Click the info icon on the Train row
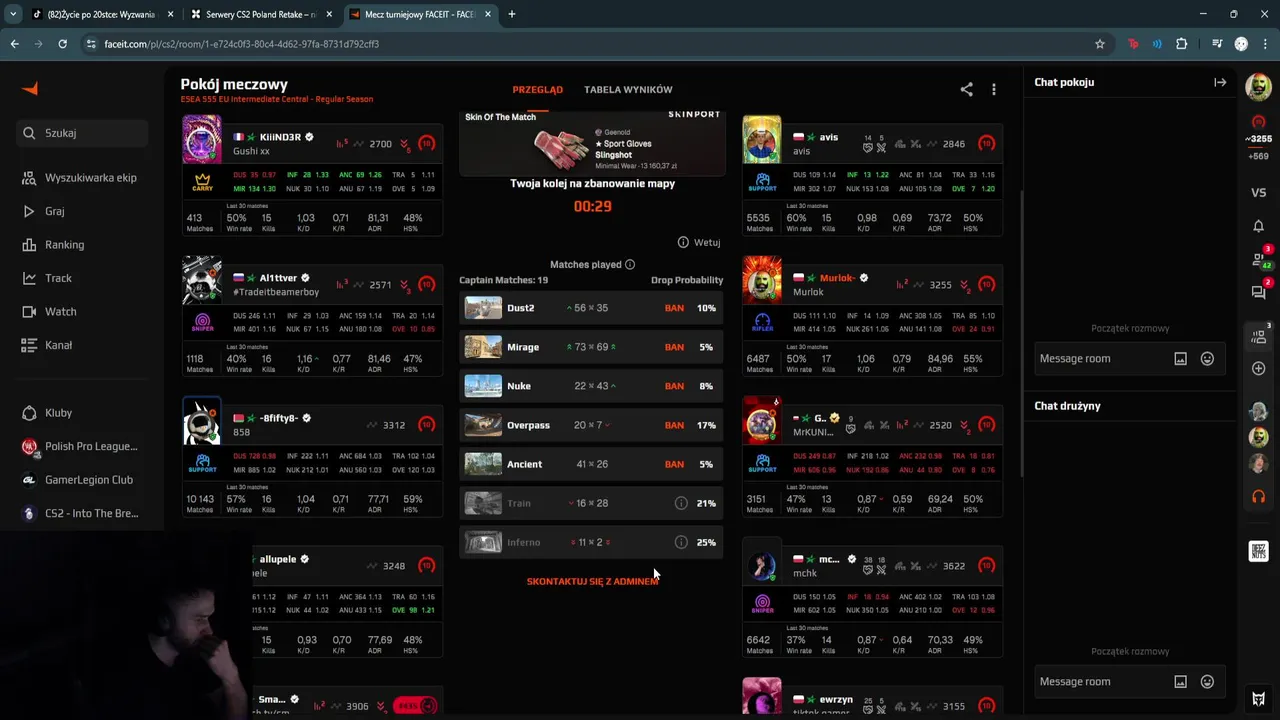 tap(681, 503)
